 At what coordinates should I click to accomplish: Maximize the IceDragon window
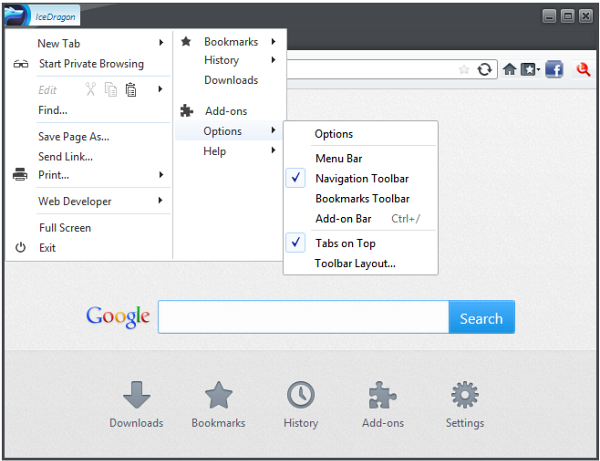pos(567,16)
